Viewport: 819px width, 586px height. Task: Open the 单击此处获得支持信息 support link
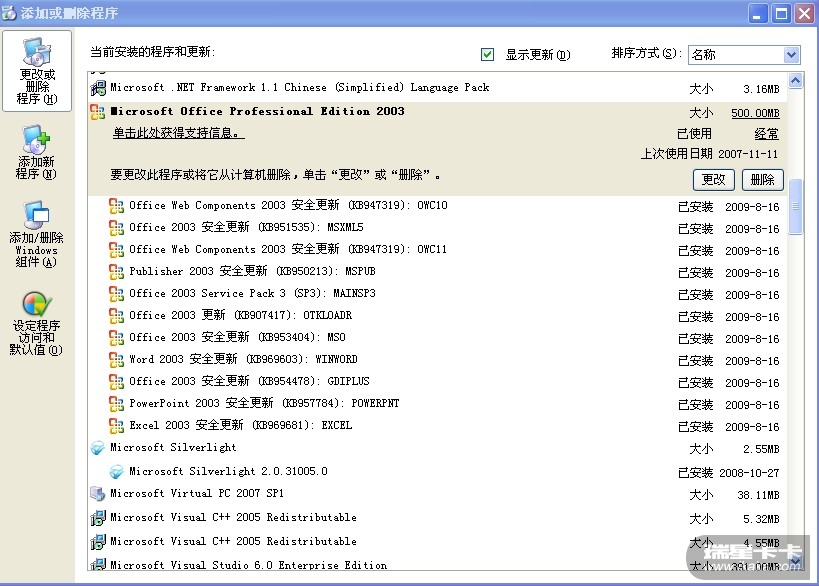click(179, 133)
